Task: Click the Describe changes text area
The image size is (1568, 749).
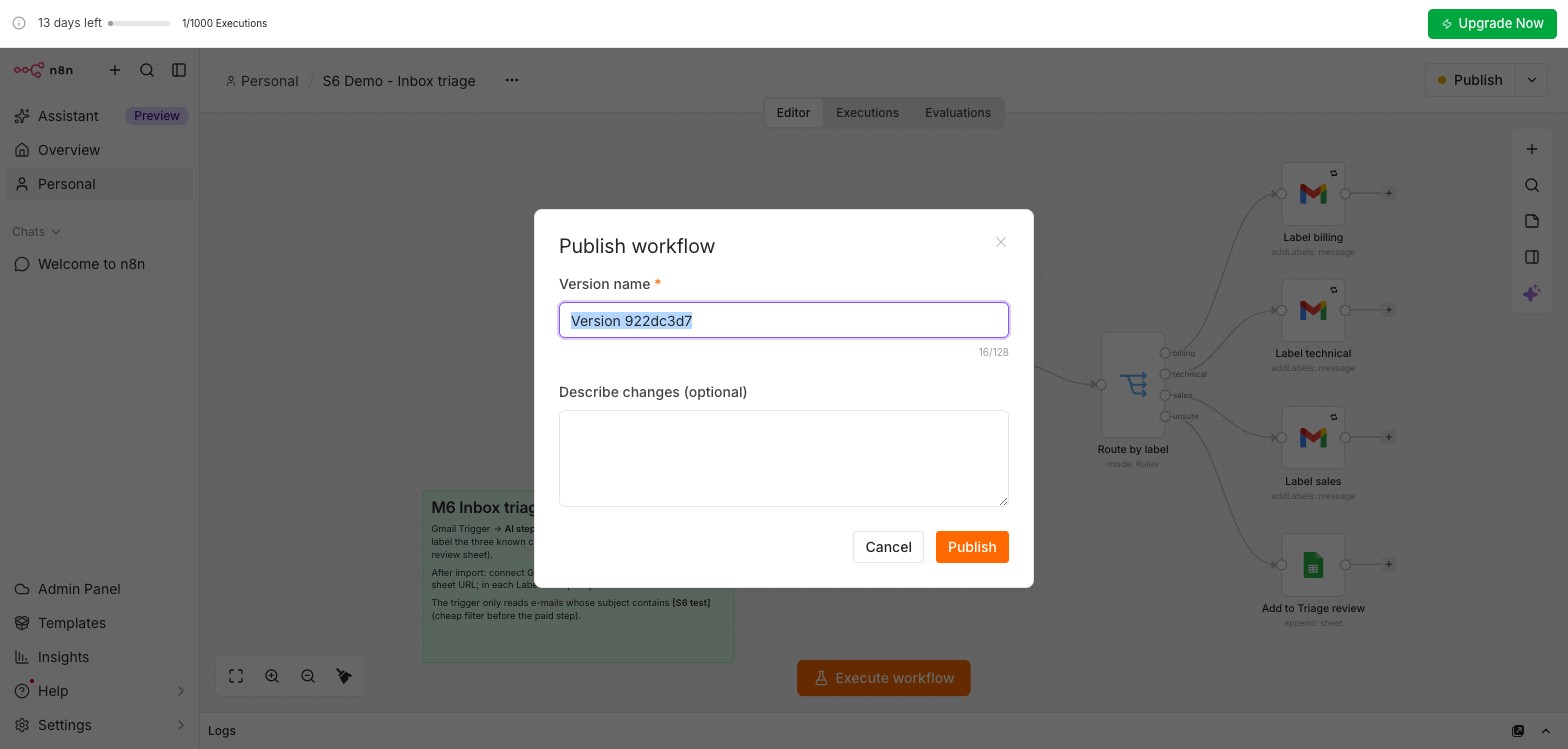Action: [784, 458]
